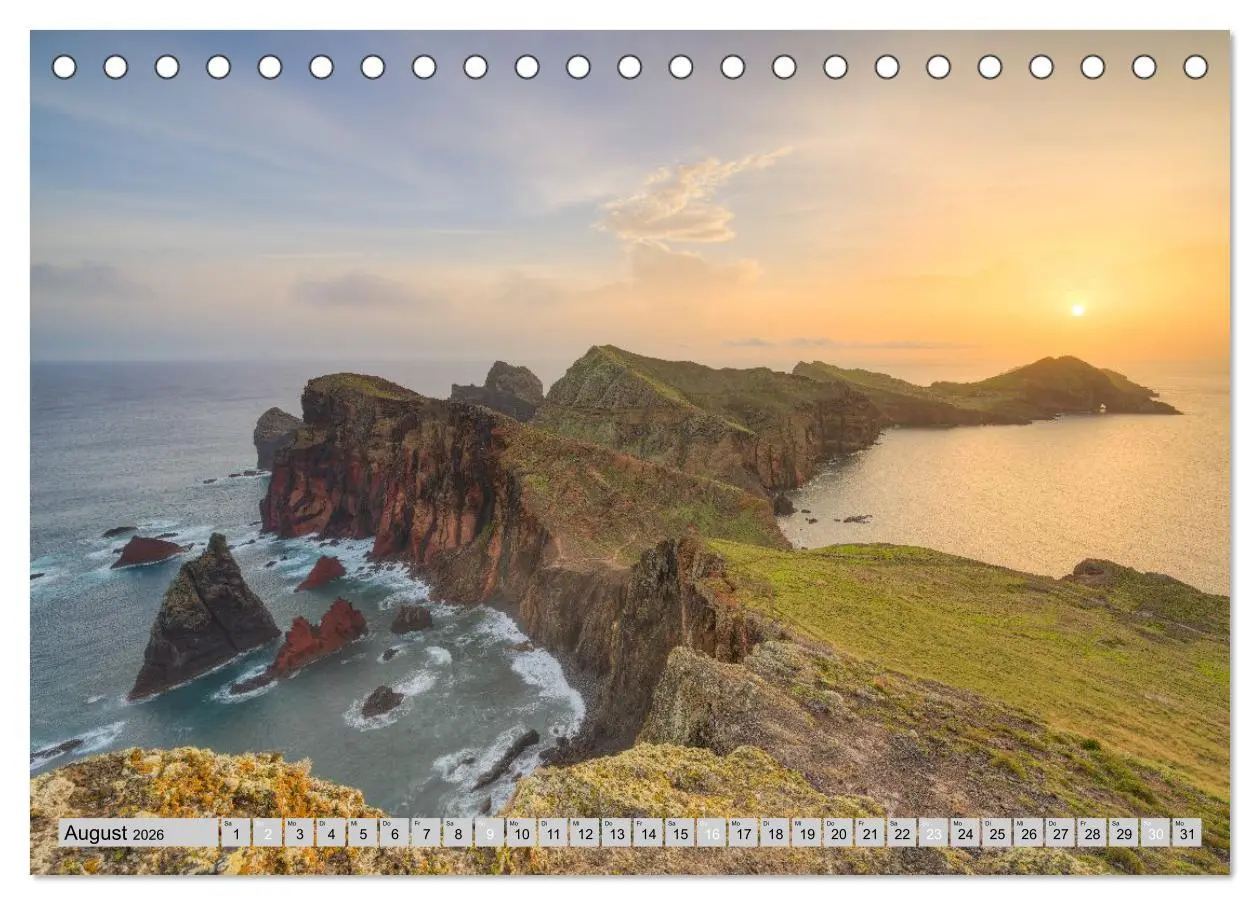Viewport: 1260px width, 905px height.
Task: Select day 11 in the calendar strip
Action: pos(553,833)
